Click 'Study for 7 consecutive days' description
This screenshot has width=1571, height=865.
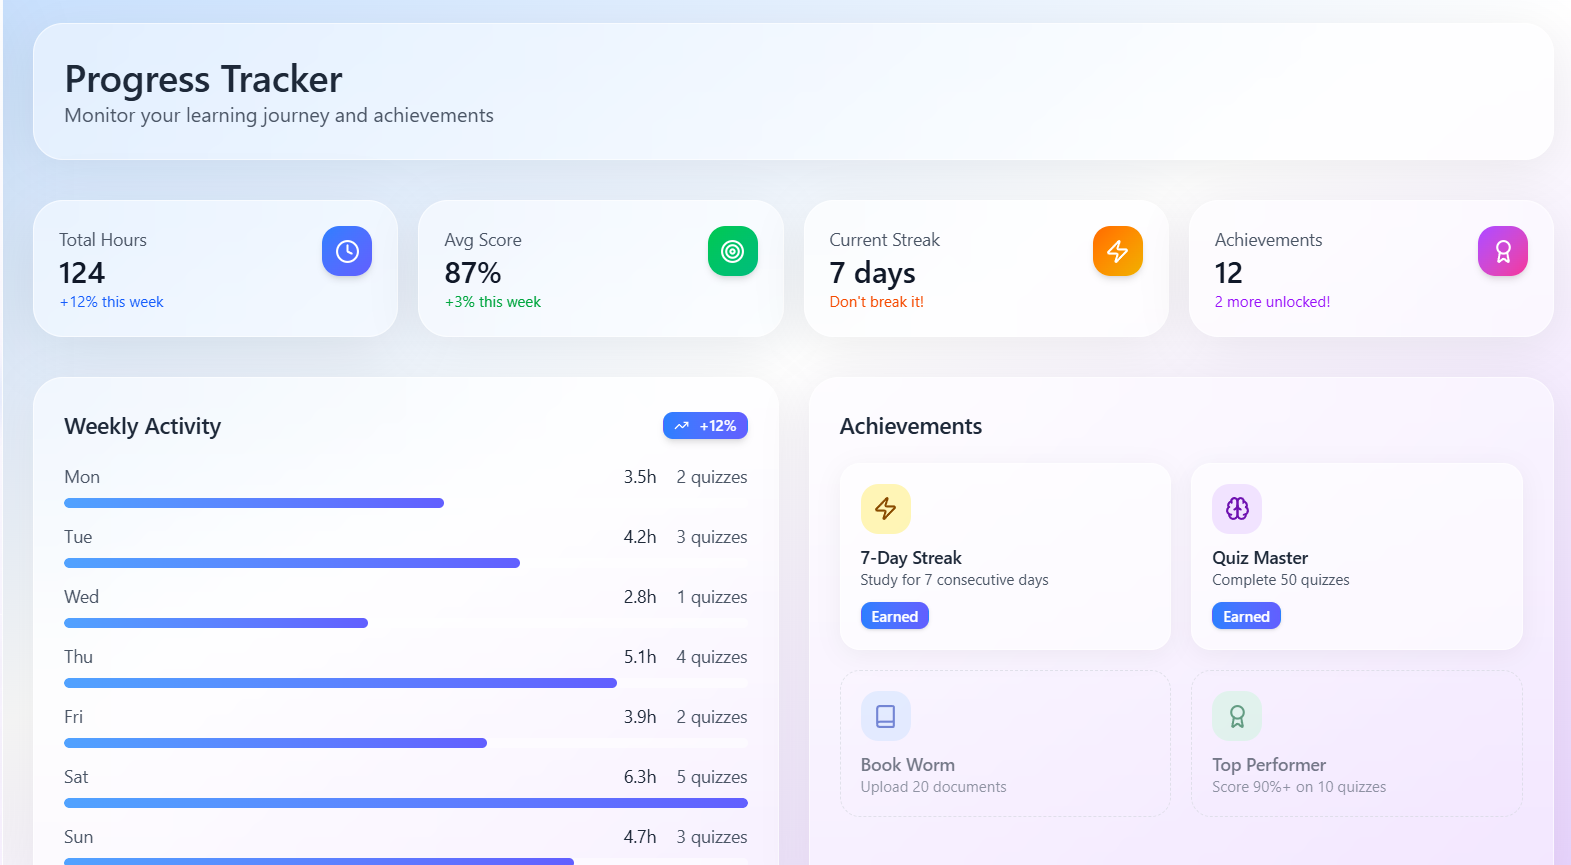(954, 580)
